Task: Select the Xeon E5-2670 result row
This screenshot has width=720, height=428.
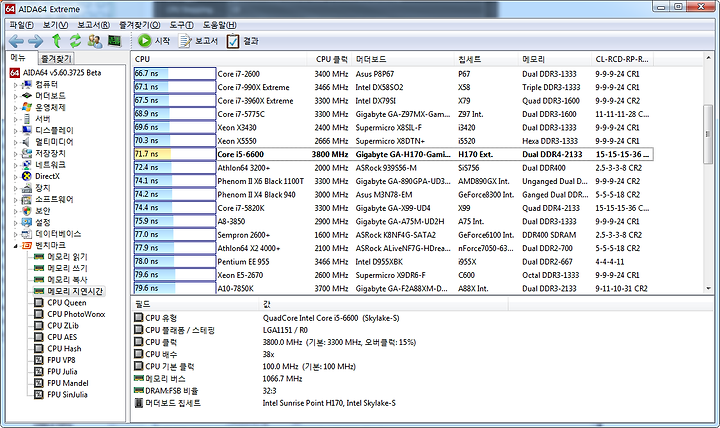Action: tap(393, 275)
